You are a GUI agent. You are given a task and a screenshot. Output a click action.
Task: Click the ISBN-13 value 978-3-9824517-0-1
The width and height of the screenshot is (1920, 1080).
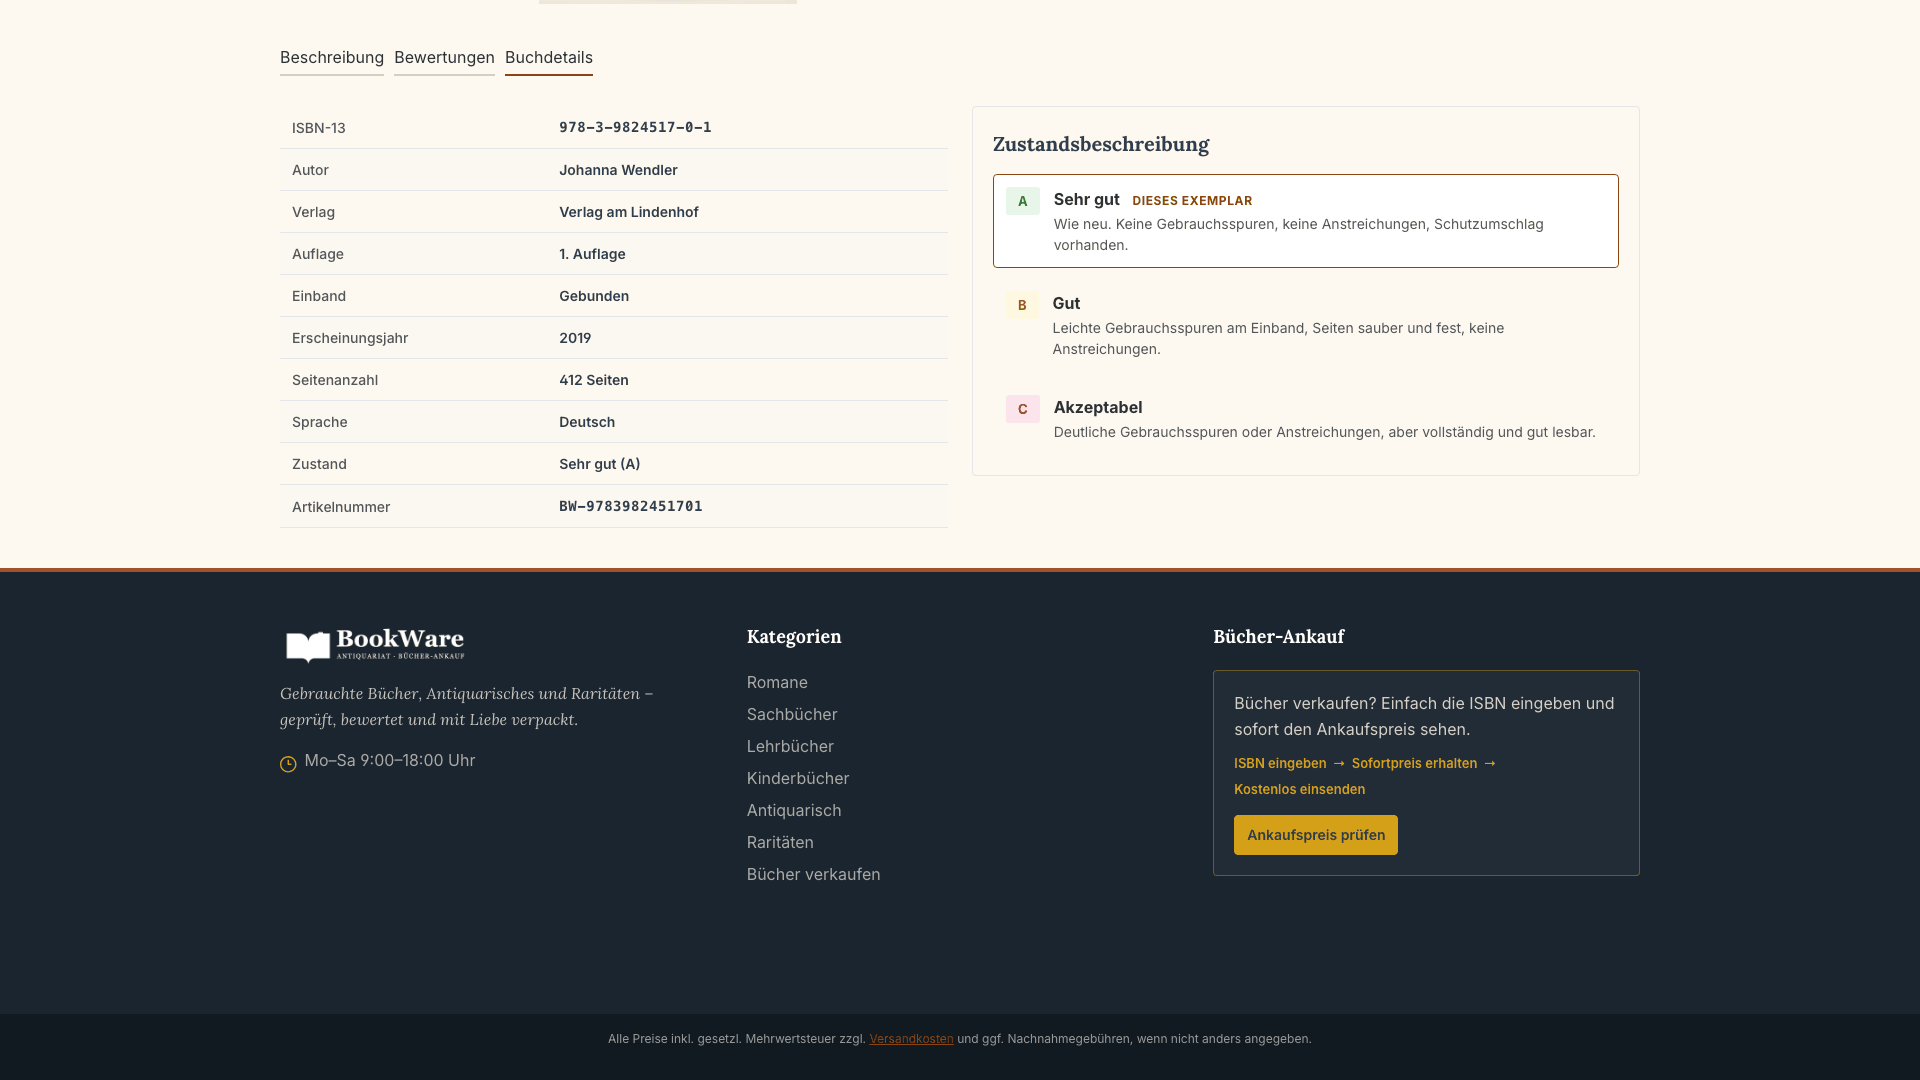(635, 127)
